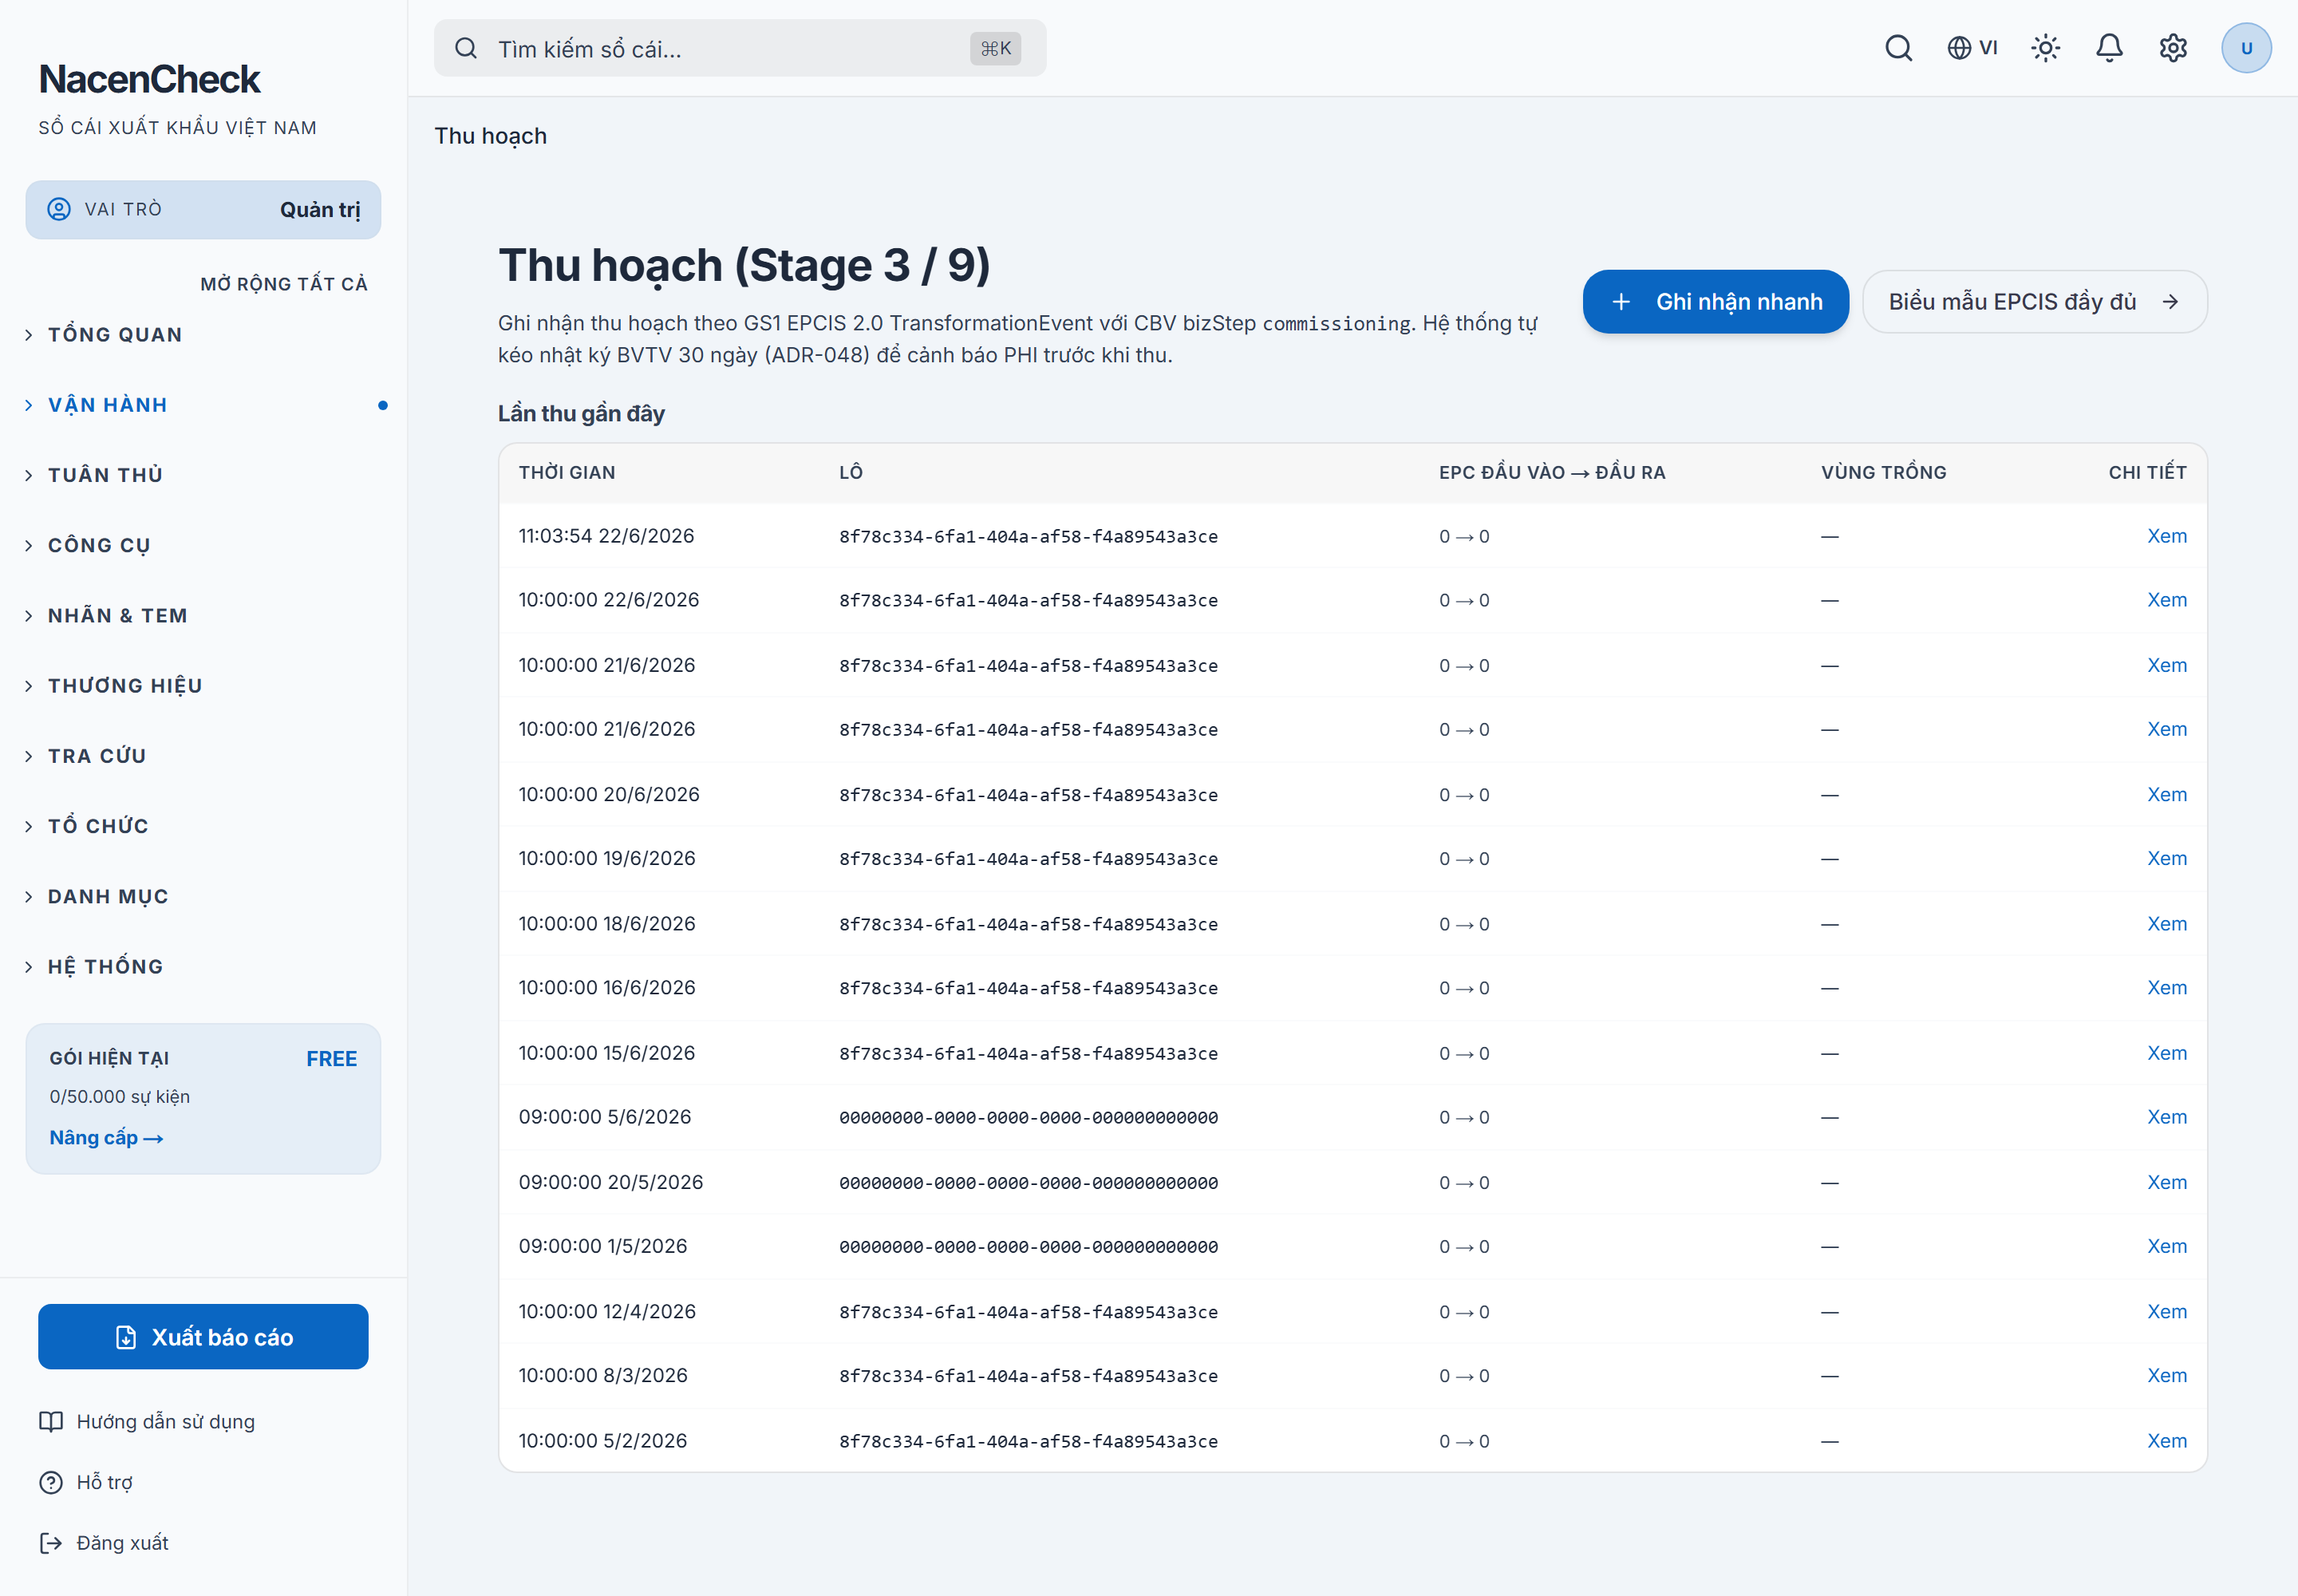Open Biểu mẫu EPCIS đầy đủ

2034,301
